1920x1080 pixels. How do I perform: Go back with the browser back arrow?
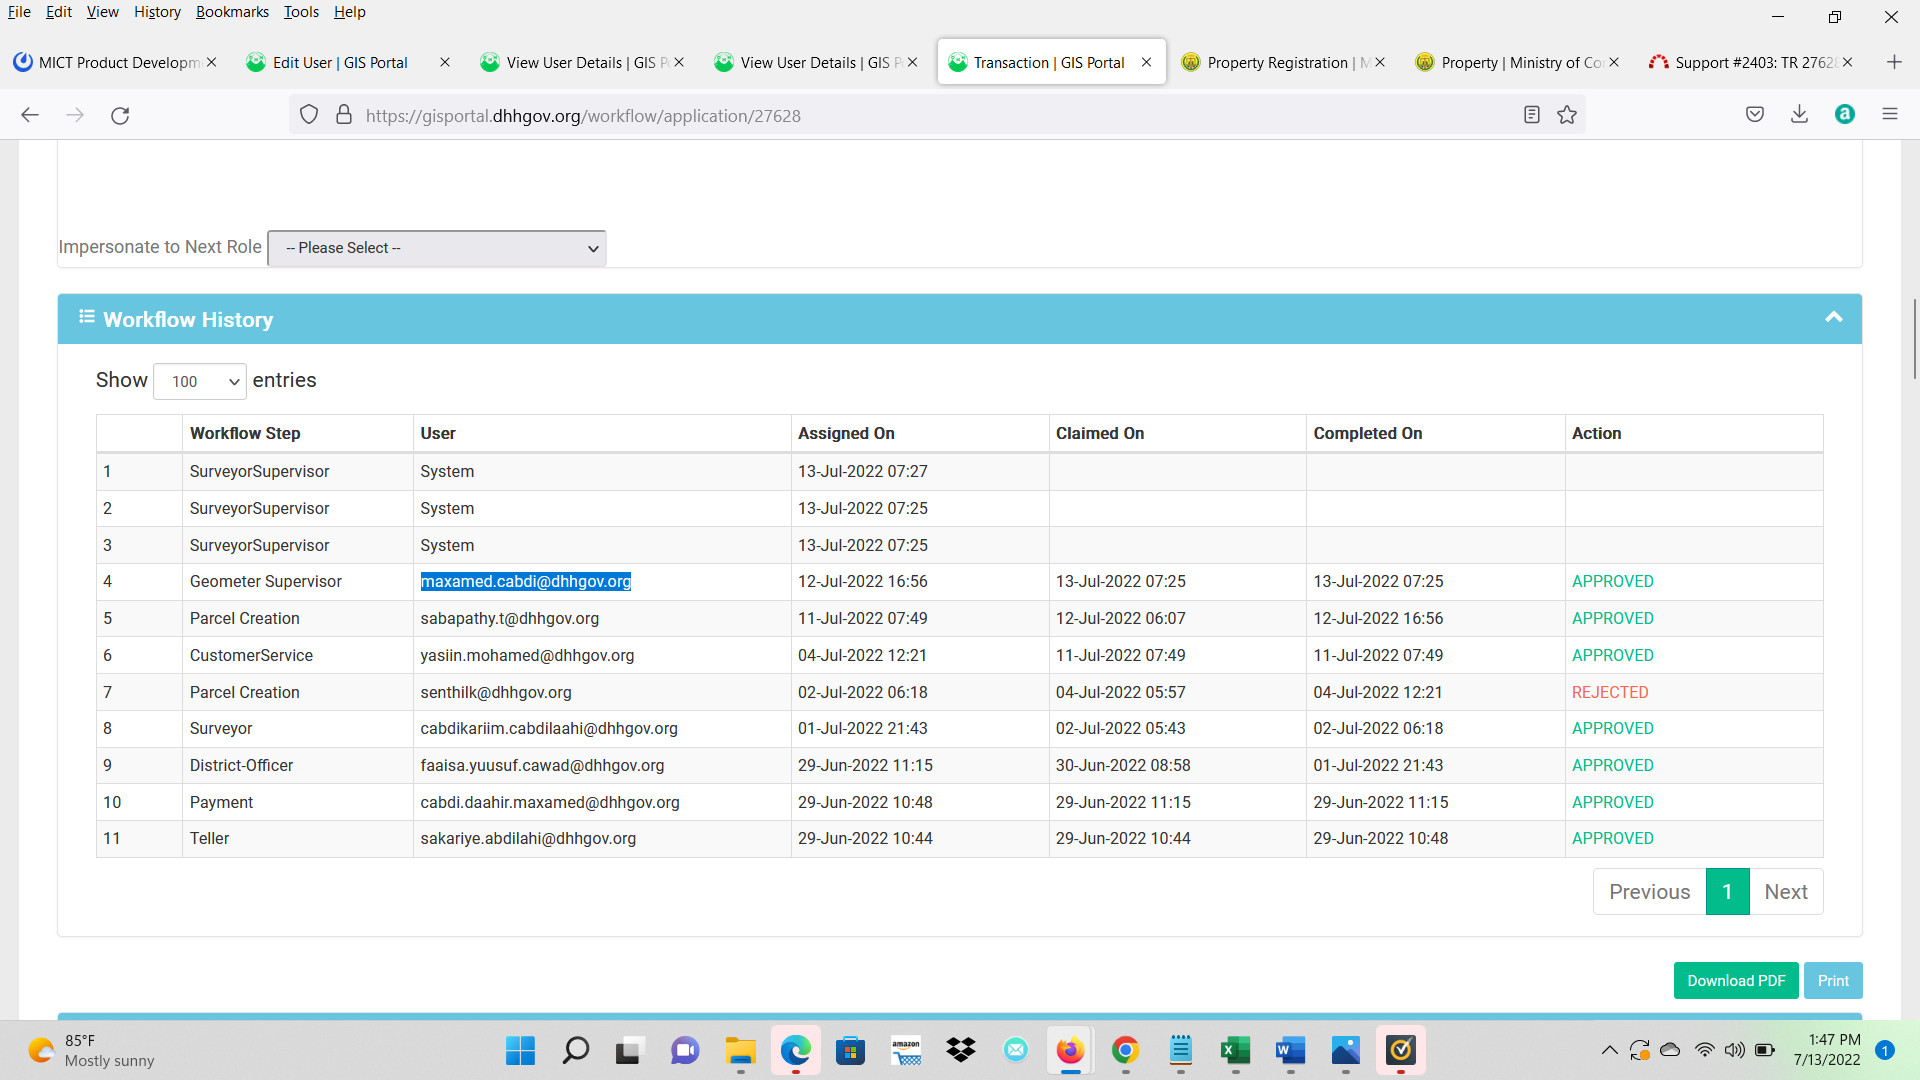(x=30, y=115)
